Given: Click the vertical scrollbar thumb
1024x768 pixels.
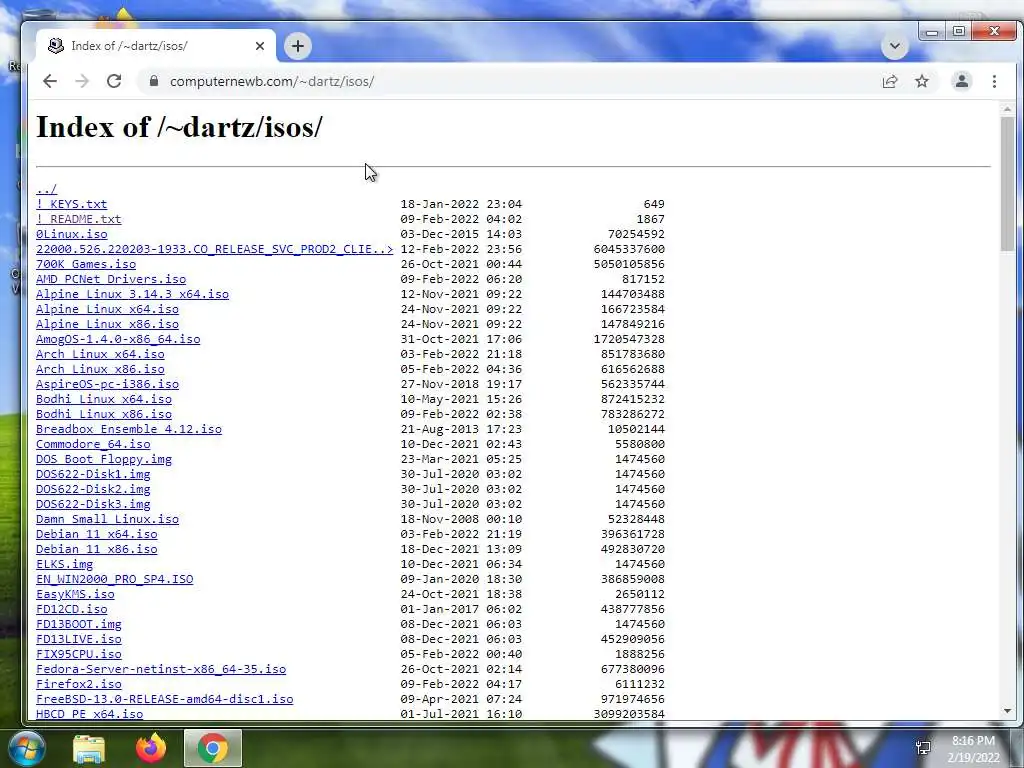Looking at the screenshot, I should coord(1007,184).
